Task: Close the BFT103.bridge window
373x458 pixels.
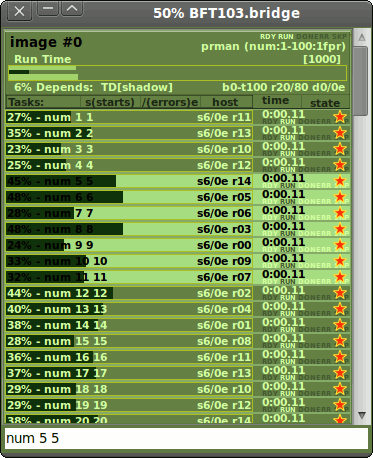Action: 20,11
